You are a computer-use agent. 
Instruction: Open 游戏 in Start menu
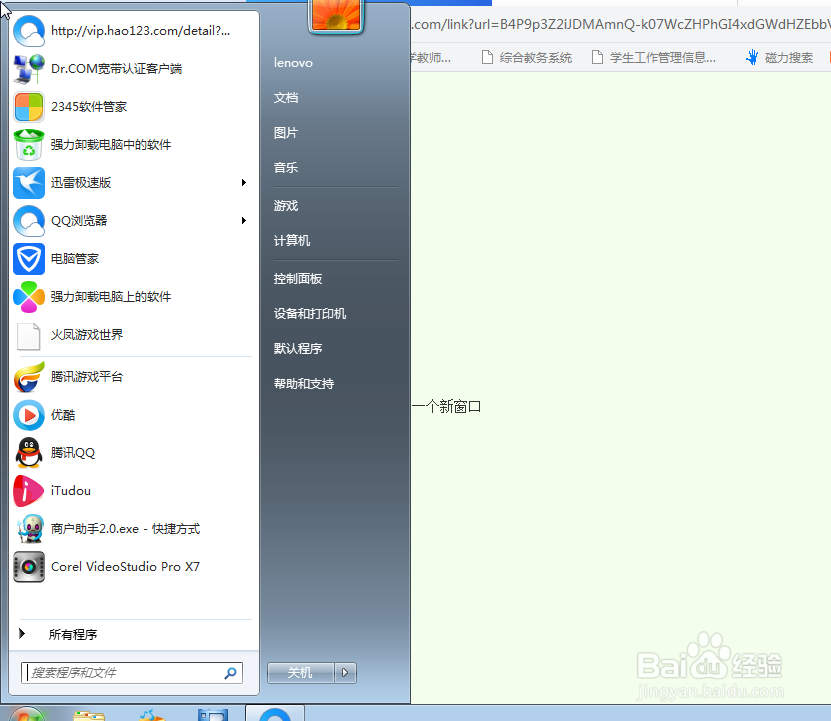pyautogui.click(x=286, y=206)
